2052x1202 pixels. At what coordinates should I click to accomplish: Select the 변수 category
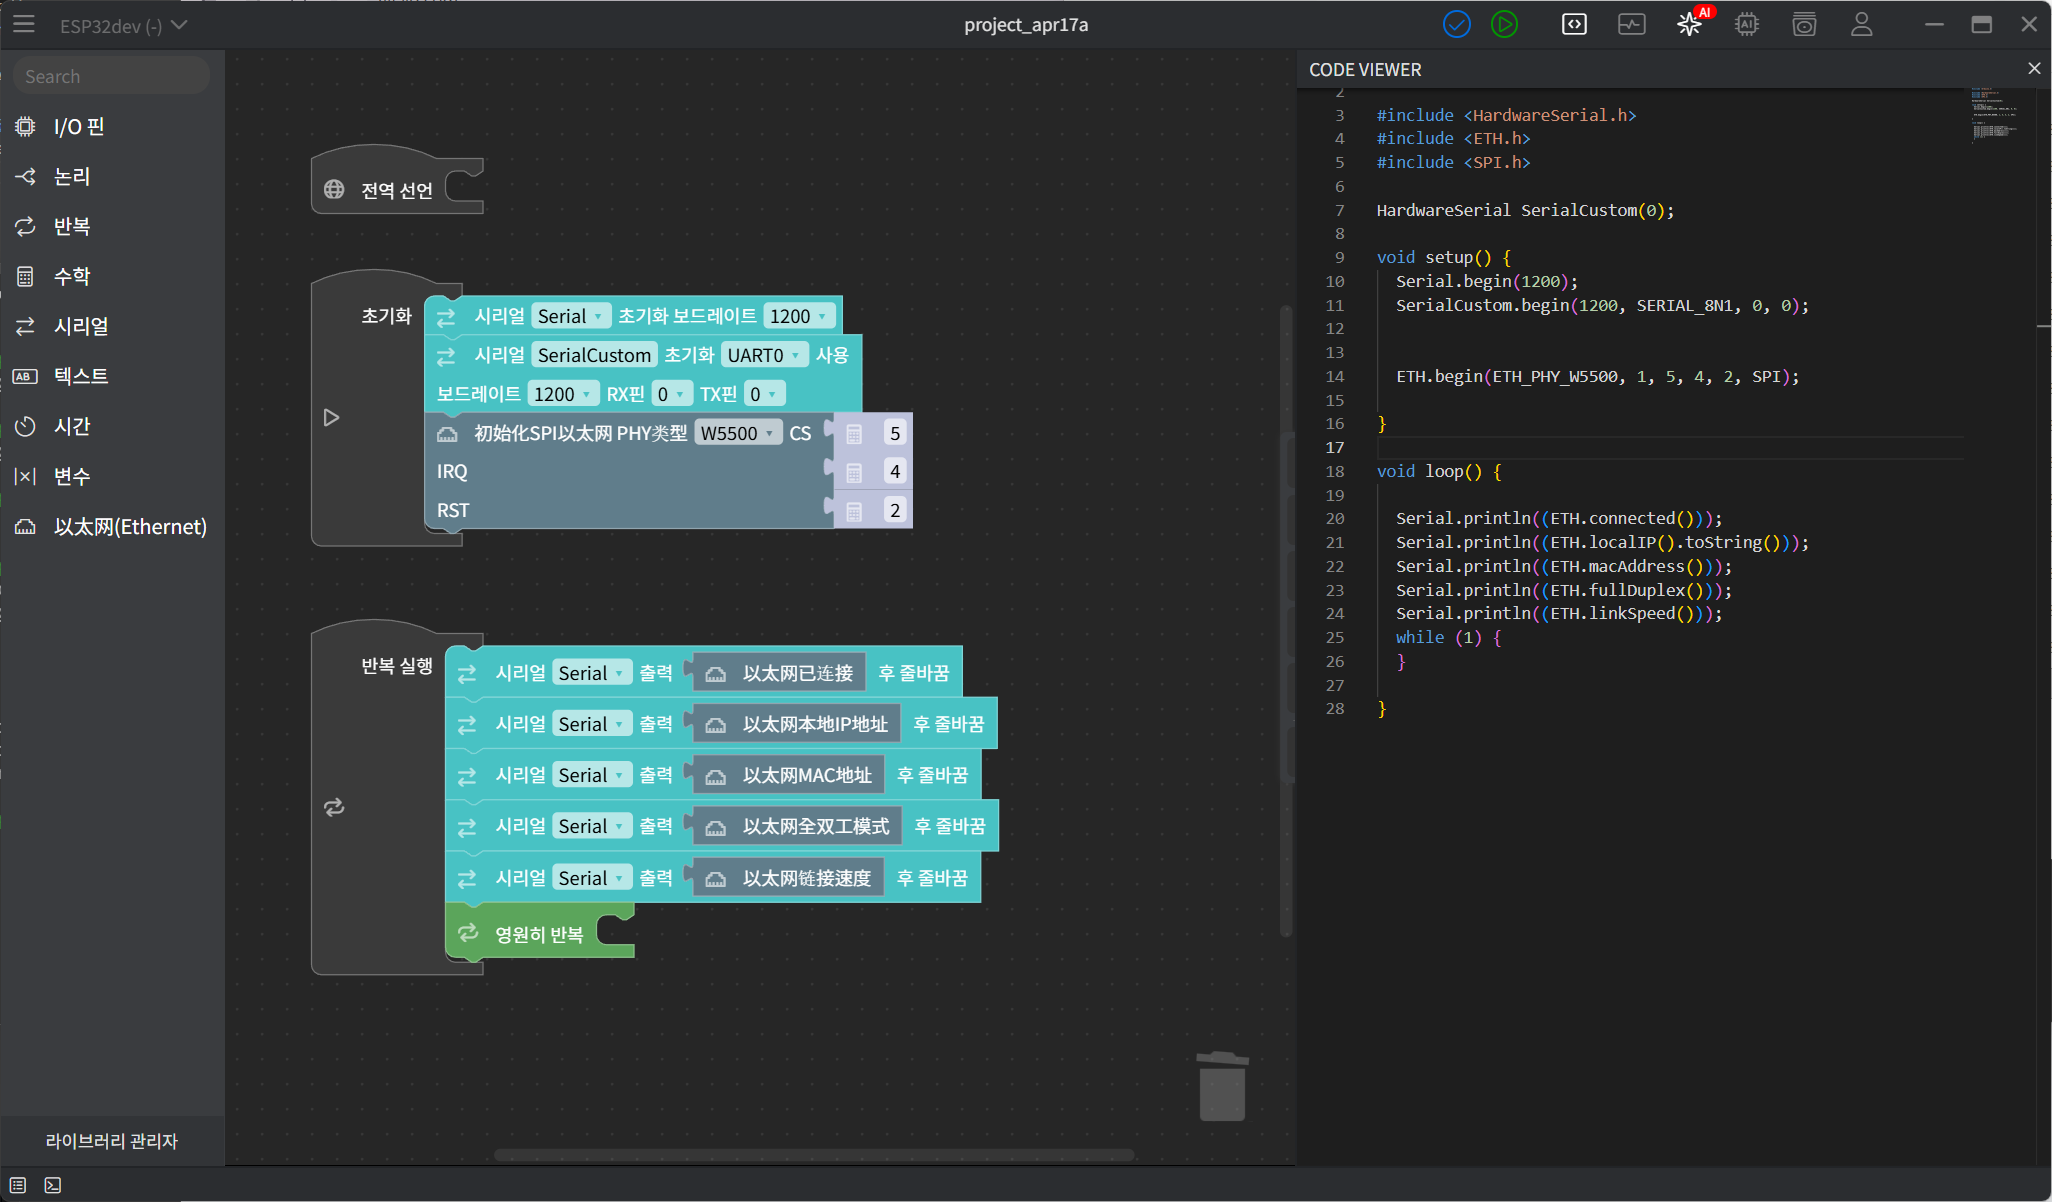tap(112, 476)
